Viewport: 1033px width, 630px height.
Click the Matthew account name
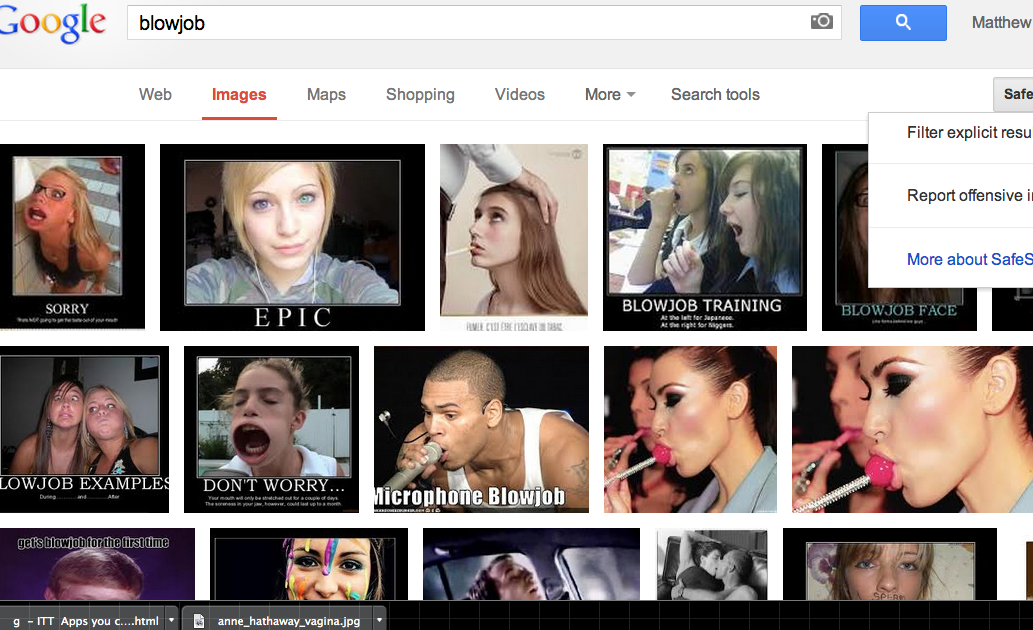pos(1001,23)
